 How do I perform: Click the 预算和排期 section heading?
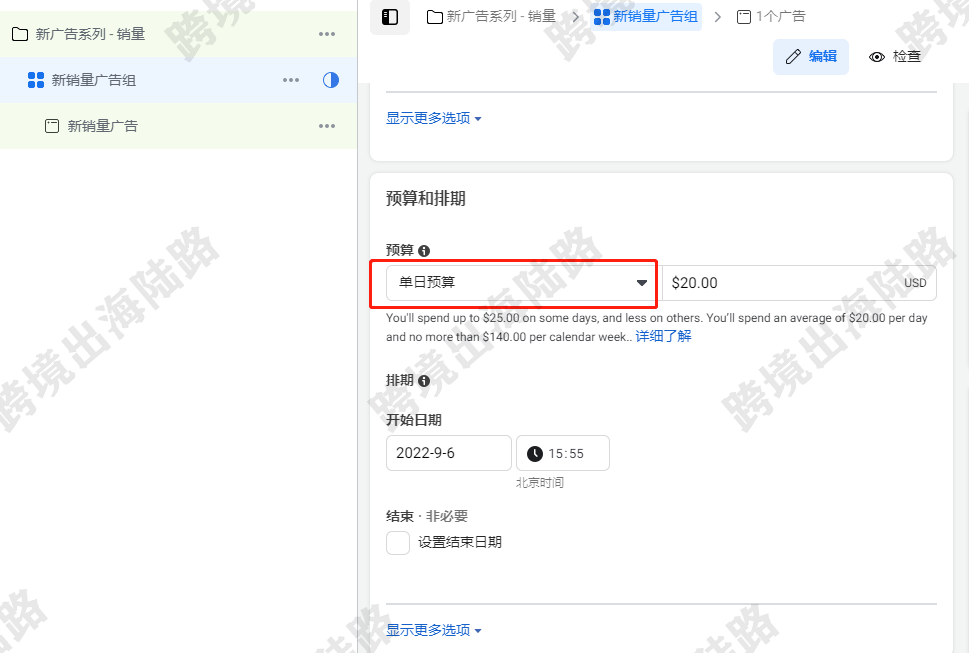pyautogui.click(x=426, y=198)
